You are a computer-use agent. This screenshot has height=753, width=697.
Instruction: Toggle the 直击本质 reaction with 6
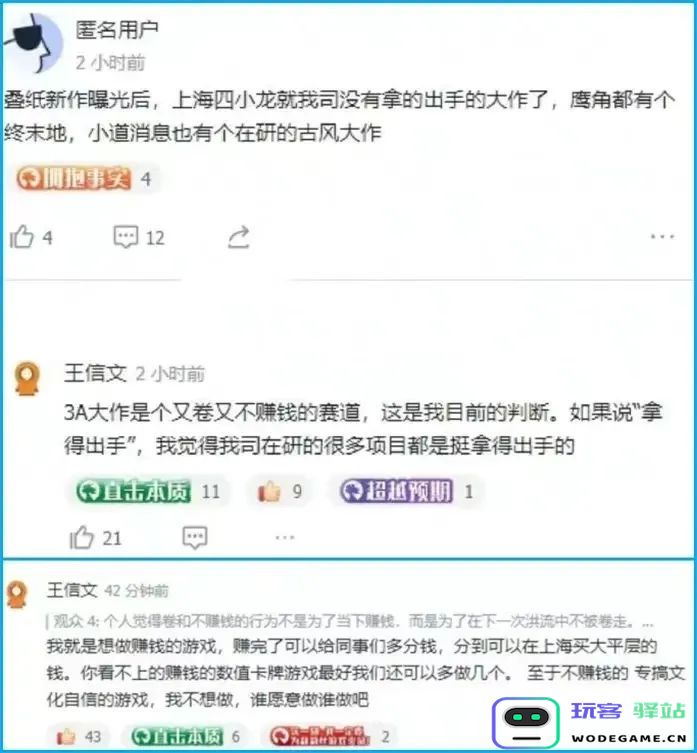coord(185,736)
